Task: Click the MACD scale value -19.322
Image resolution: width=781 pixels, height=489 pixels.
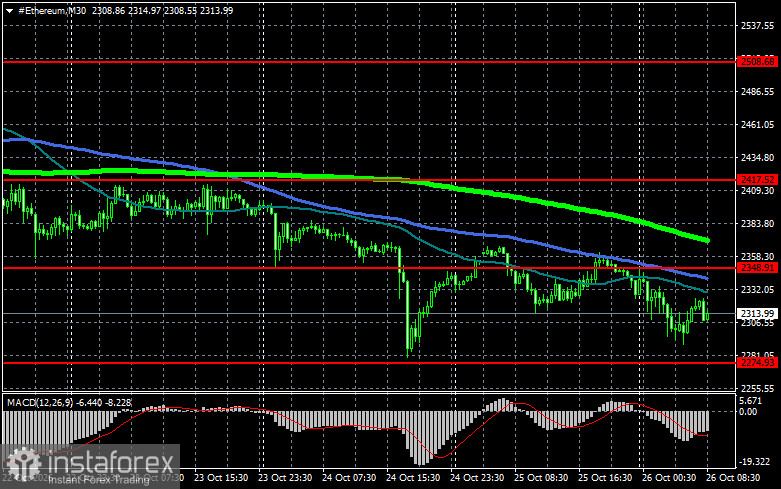Action: click(755, 462)
